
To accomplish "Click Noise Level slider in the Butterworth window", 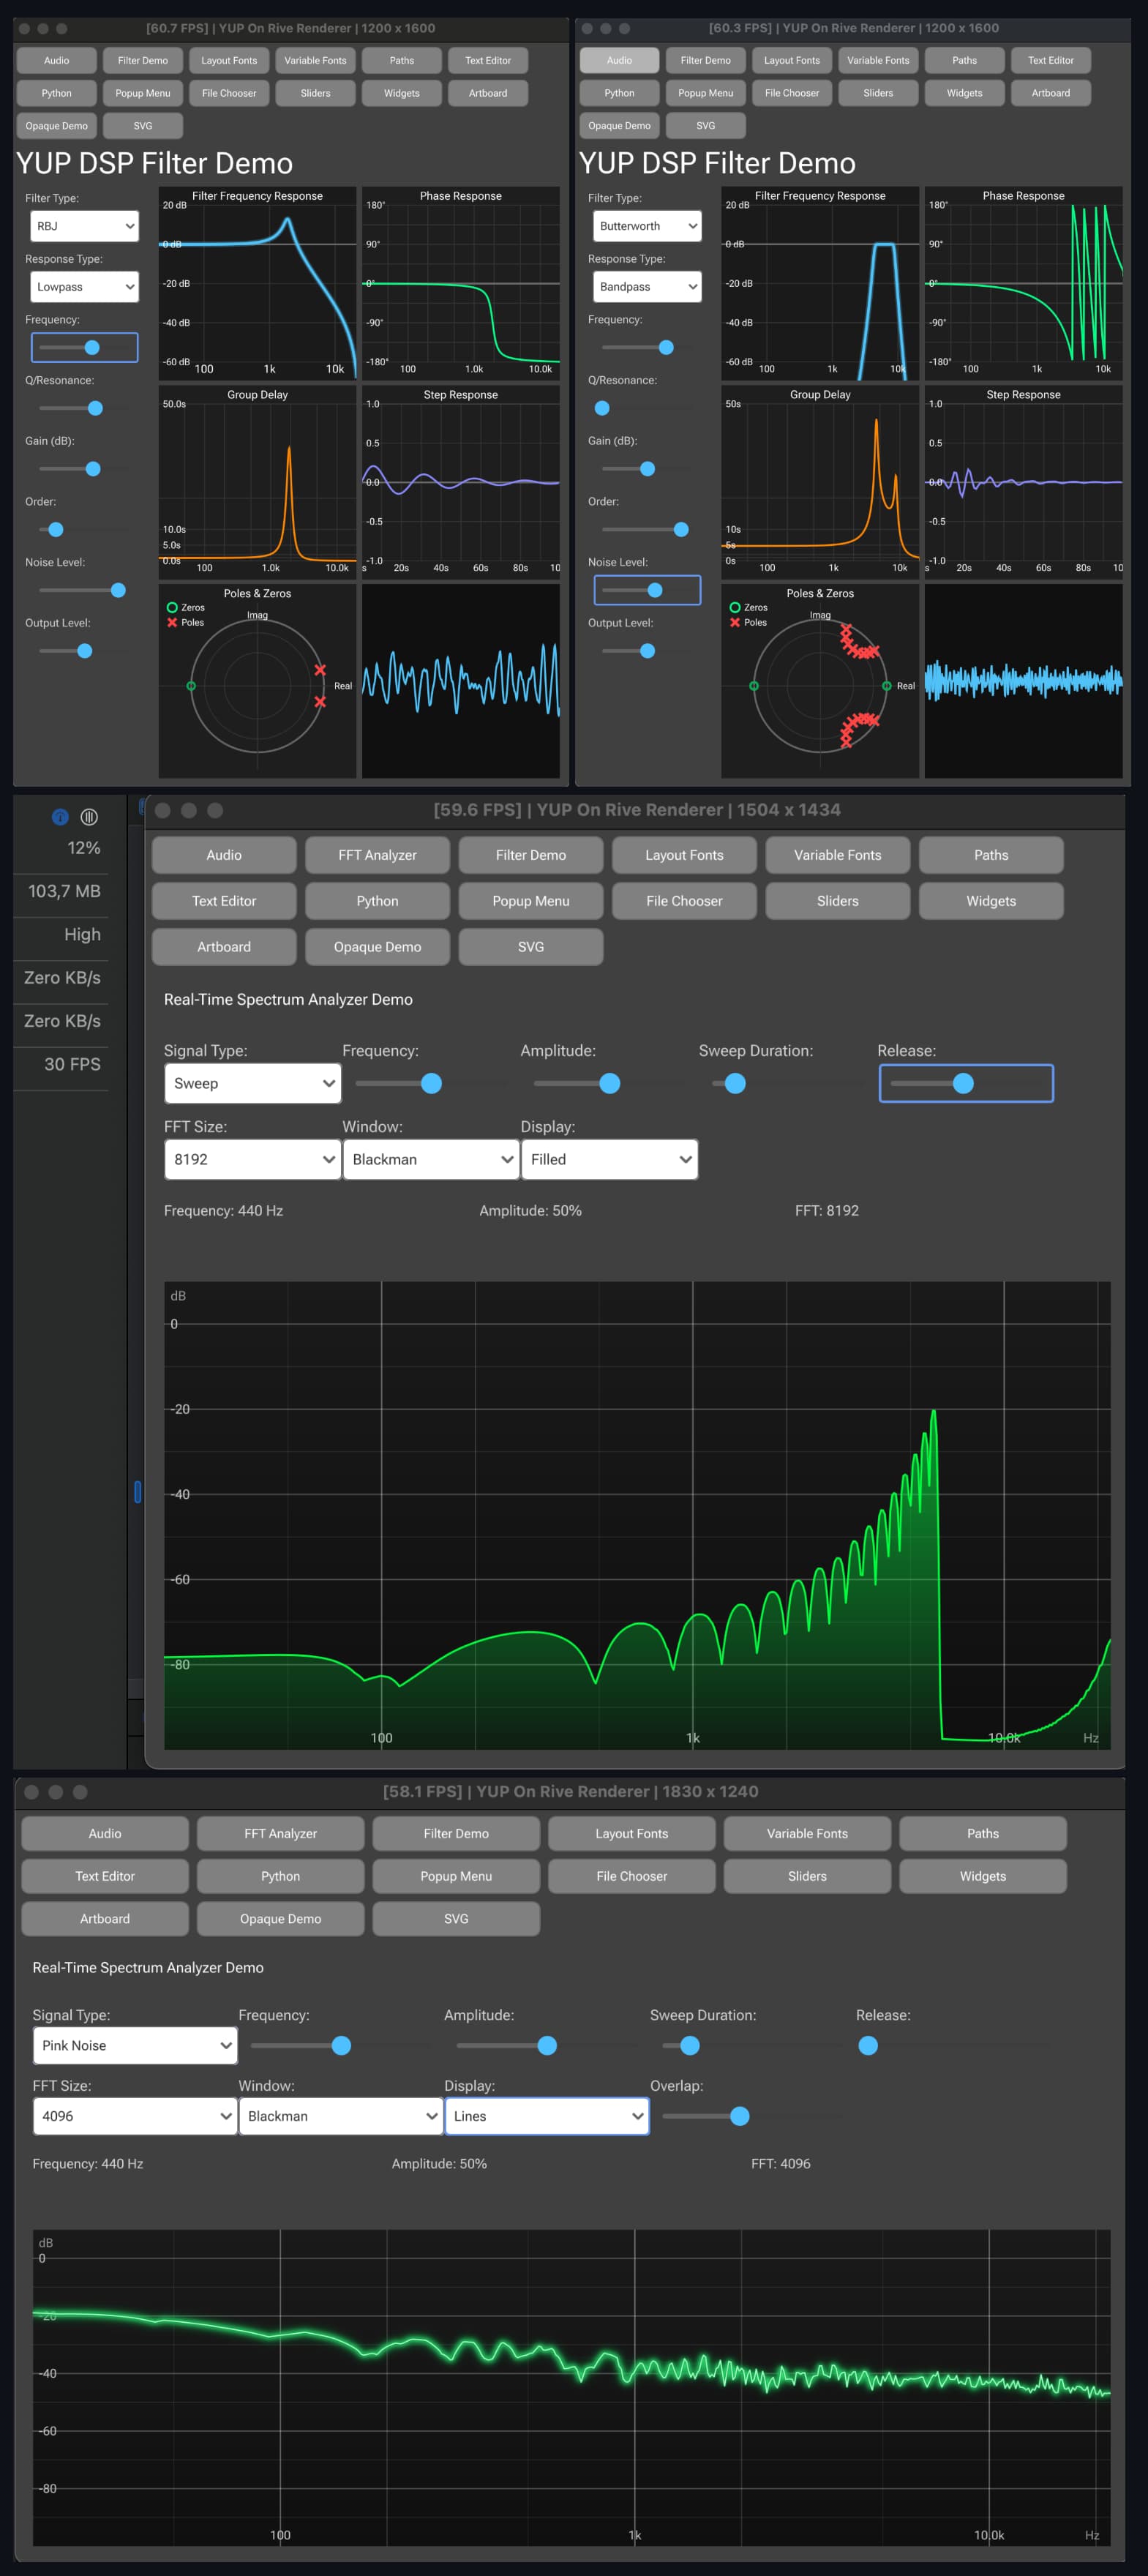I will click(647, 590).
